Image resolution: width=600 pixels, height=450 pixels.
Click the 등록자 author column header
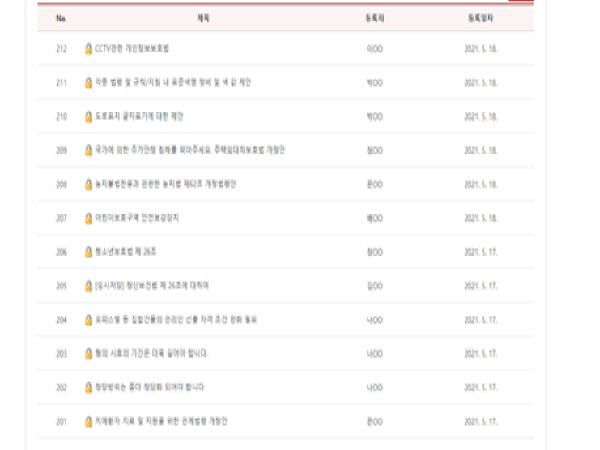tap(375, 18)
